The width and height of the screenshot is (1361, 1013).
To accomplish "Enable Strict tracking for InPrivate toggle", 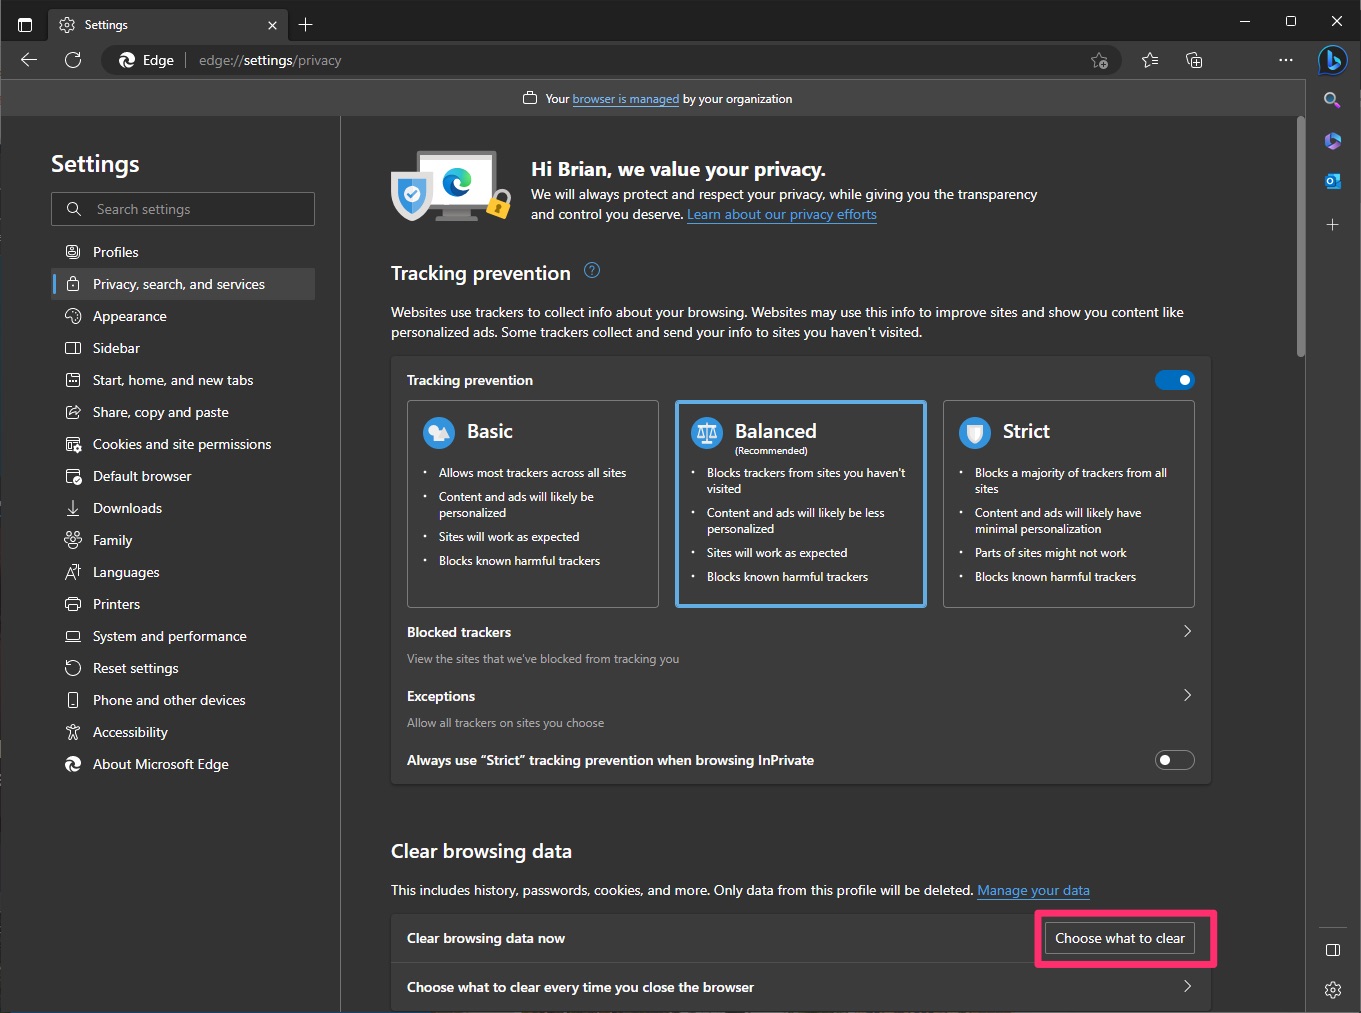I will click(1174, 760).
